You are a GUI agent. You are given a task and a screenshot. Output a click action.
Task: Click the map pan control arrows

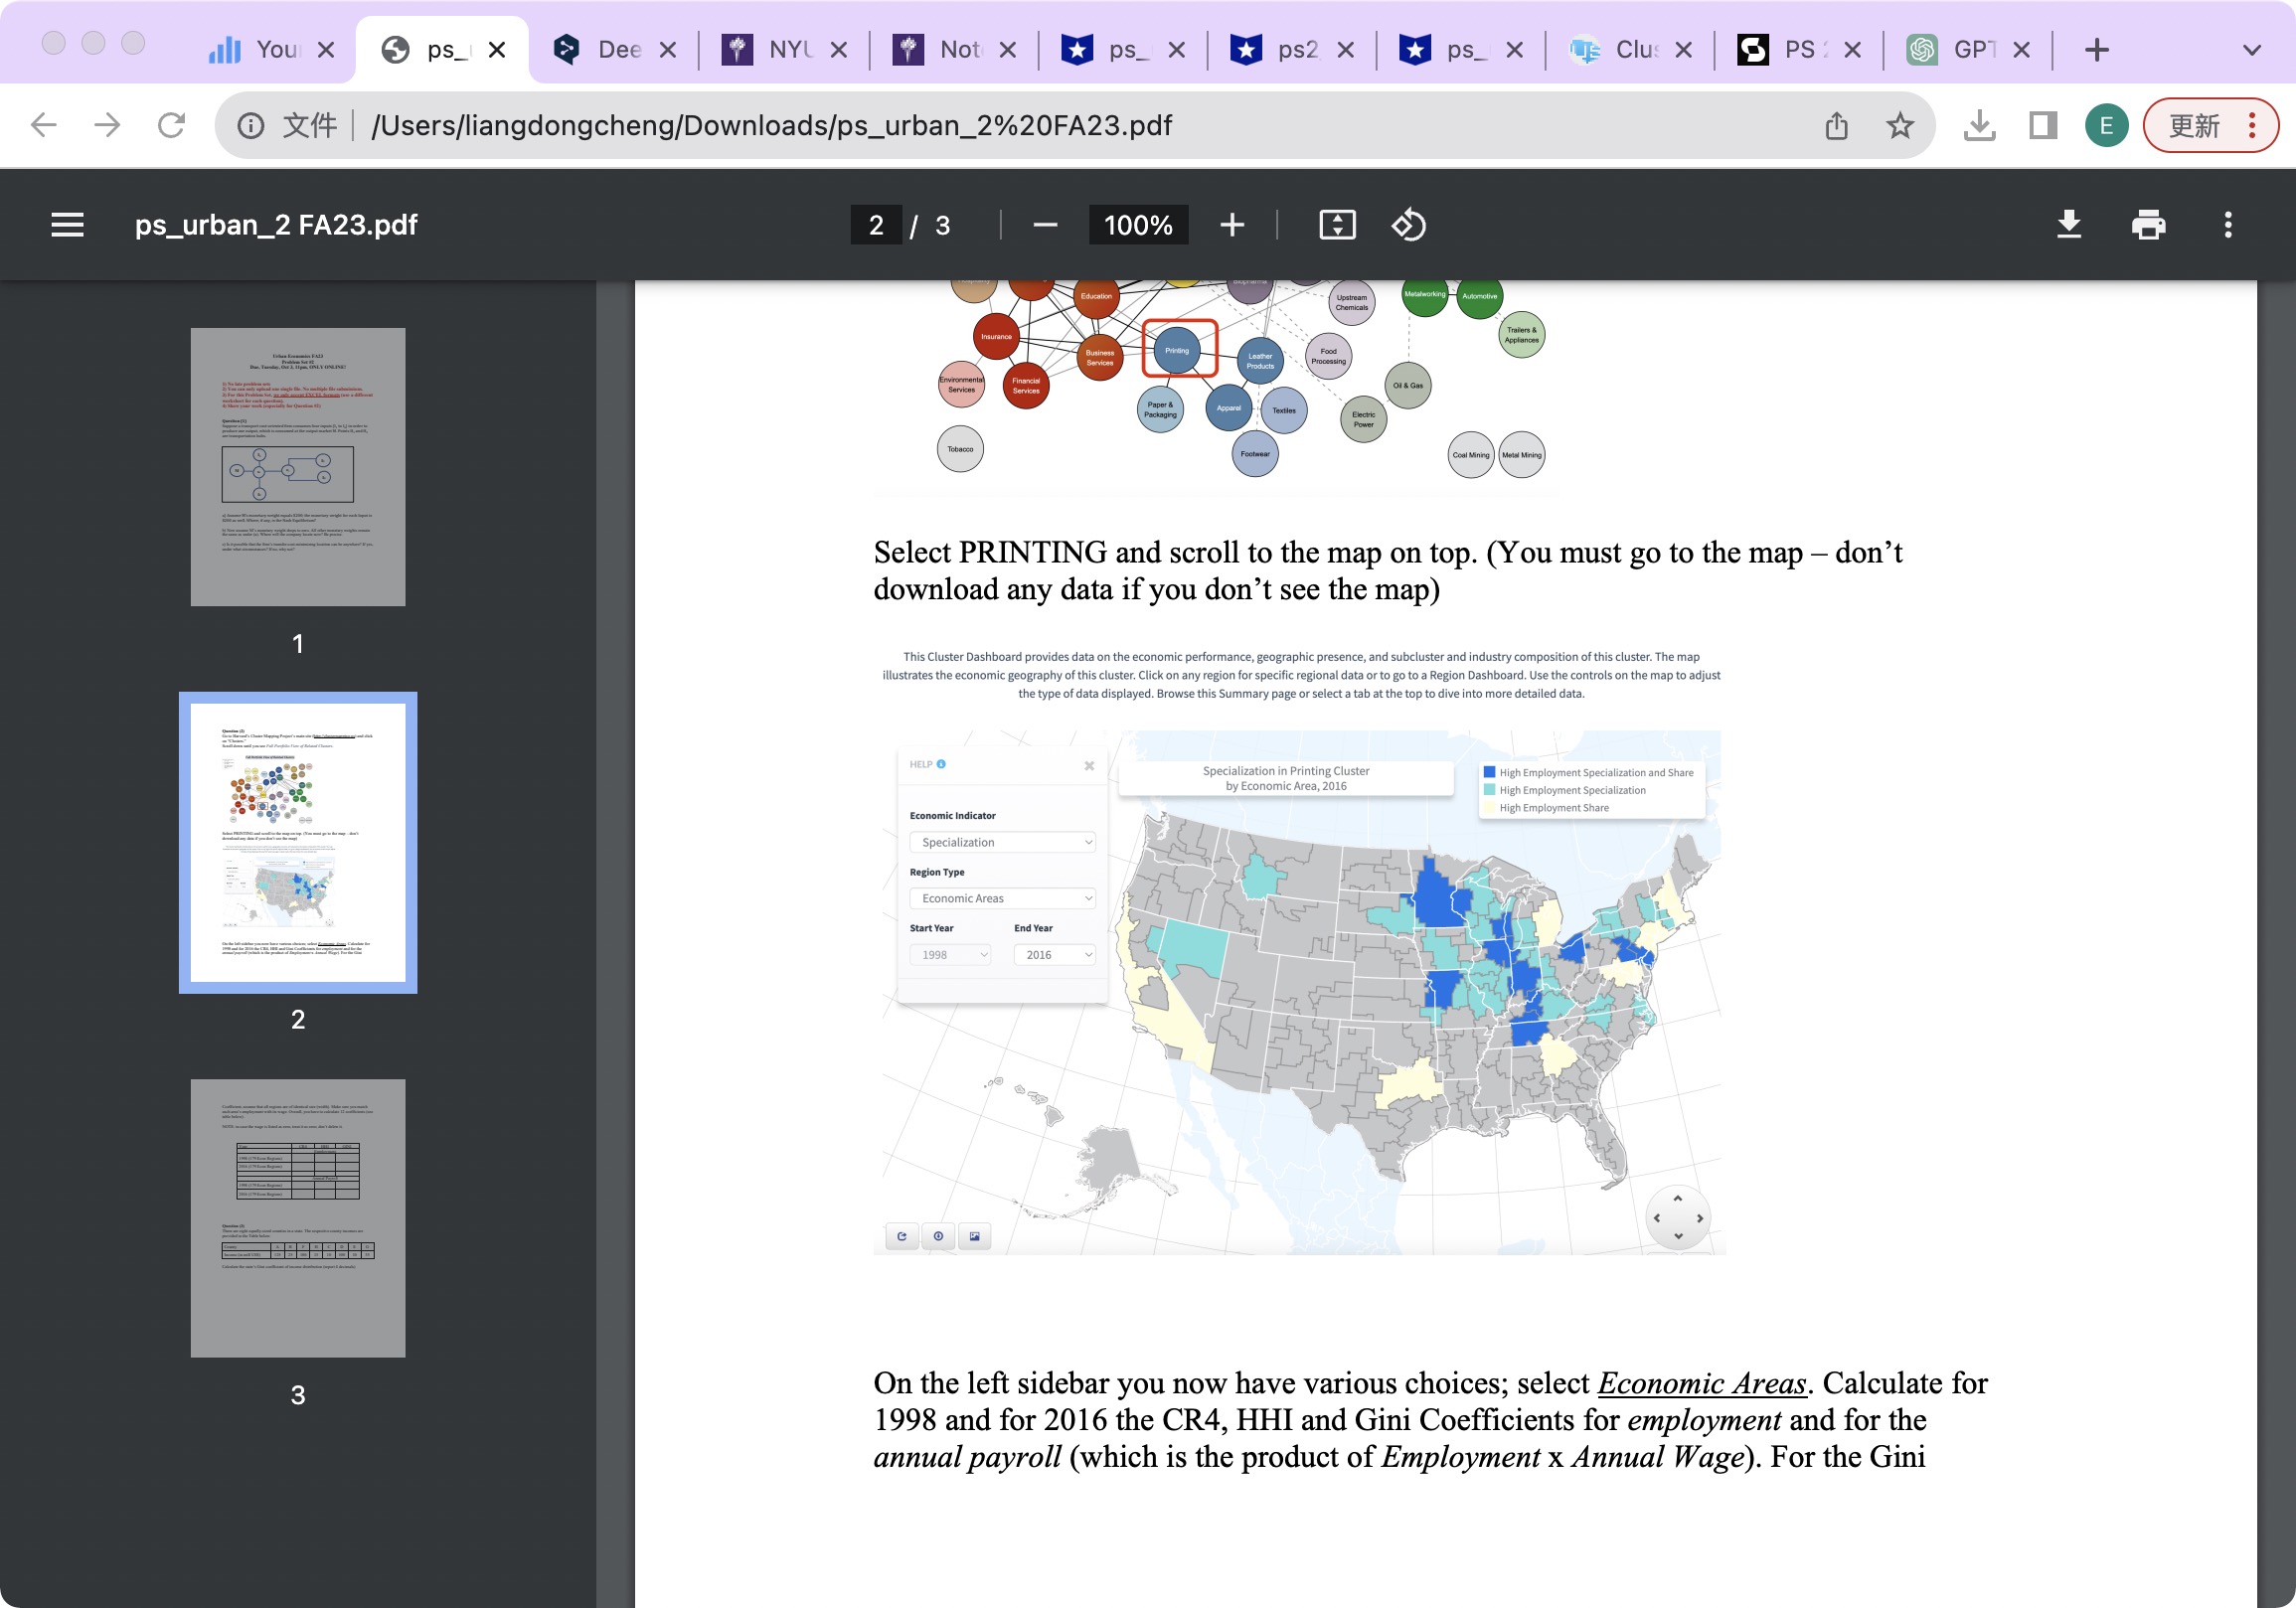1677,1217
